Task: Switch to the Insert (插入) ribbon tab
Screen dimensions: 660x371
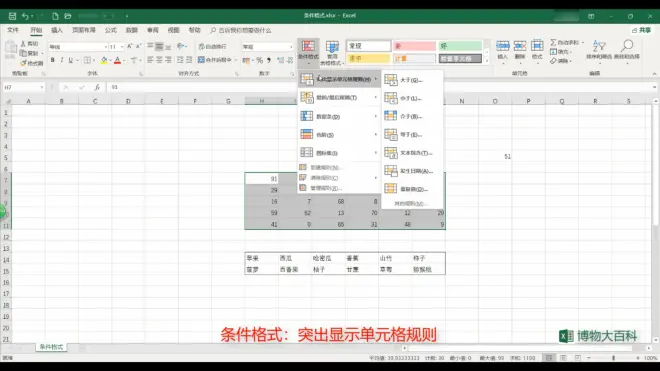Action: 57,30
